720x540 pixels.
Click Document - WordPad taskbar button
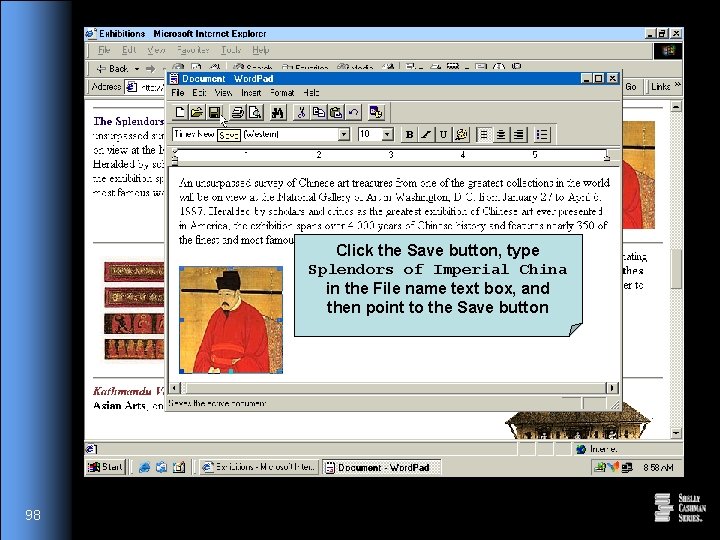381,467
